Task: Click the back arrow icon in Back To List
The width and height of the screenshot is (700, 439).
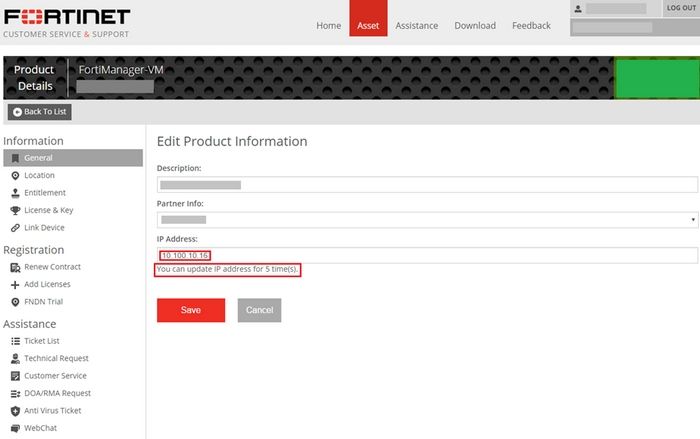Action: pos(17,112)
